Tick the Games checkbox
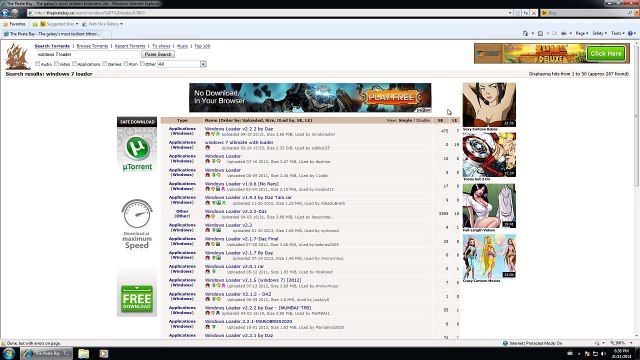This screenshot has height=360, width=640. pyautogui.click(x=105, y=64)
